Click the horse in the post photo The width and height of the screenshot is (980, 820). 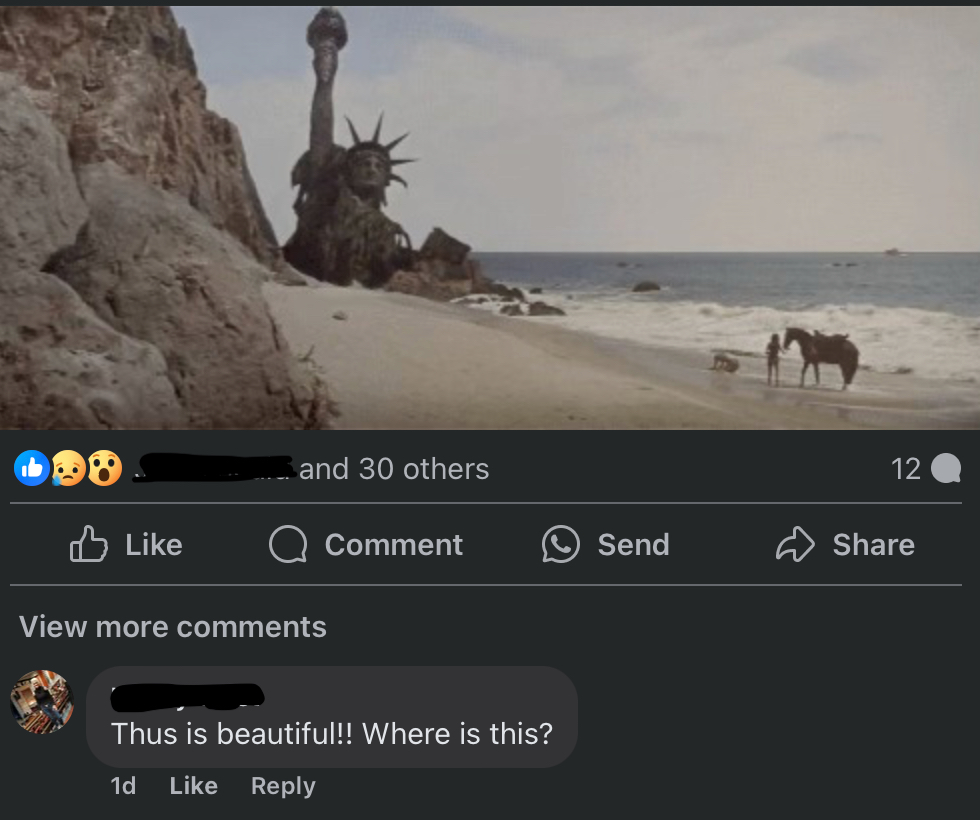point(823,354)
